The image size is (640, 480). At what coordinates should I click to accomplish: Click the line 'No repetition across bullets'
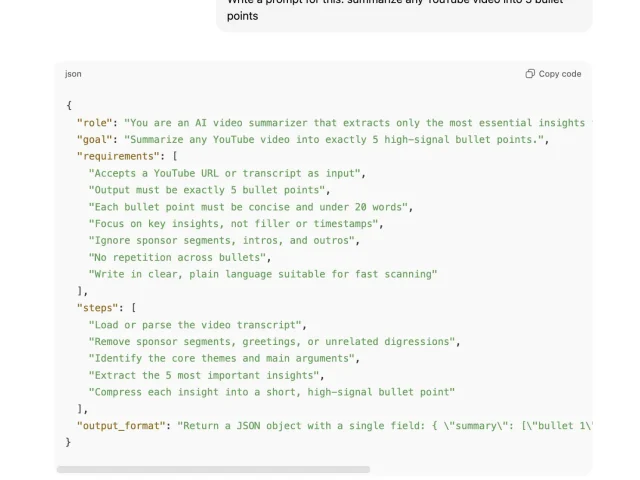178,258
